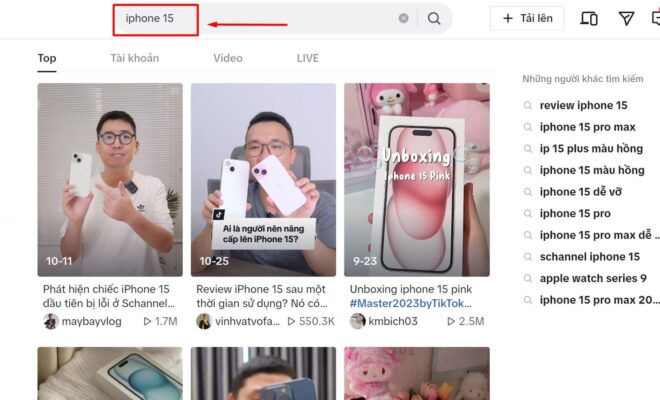Open the pink plush toy video thumbnail

pyautogui.click(x=417, y=373)
